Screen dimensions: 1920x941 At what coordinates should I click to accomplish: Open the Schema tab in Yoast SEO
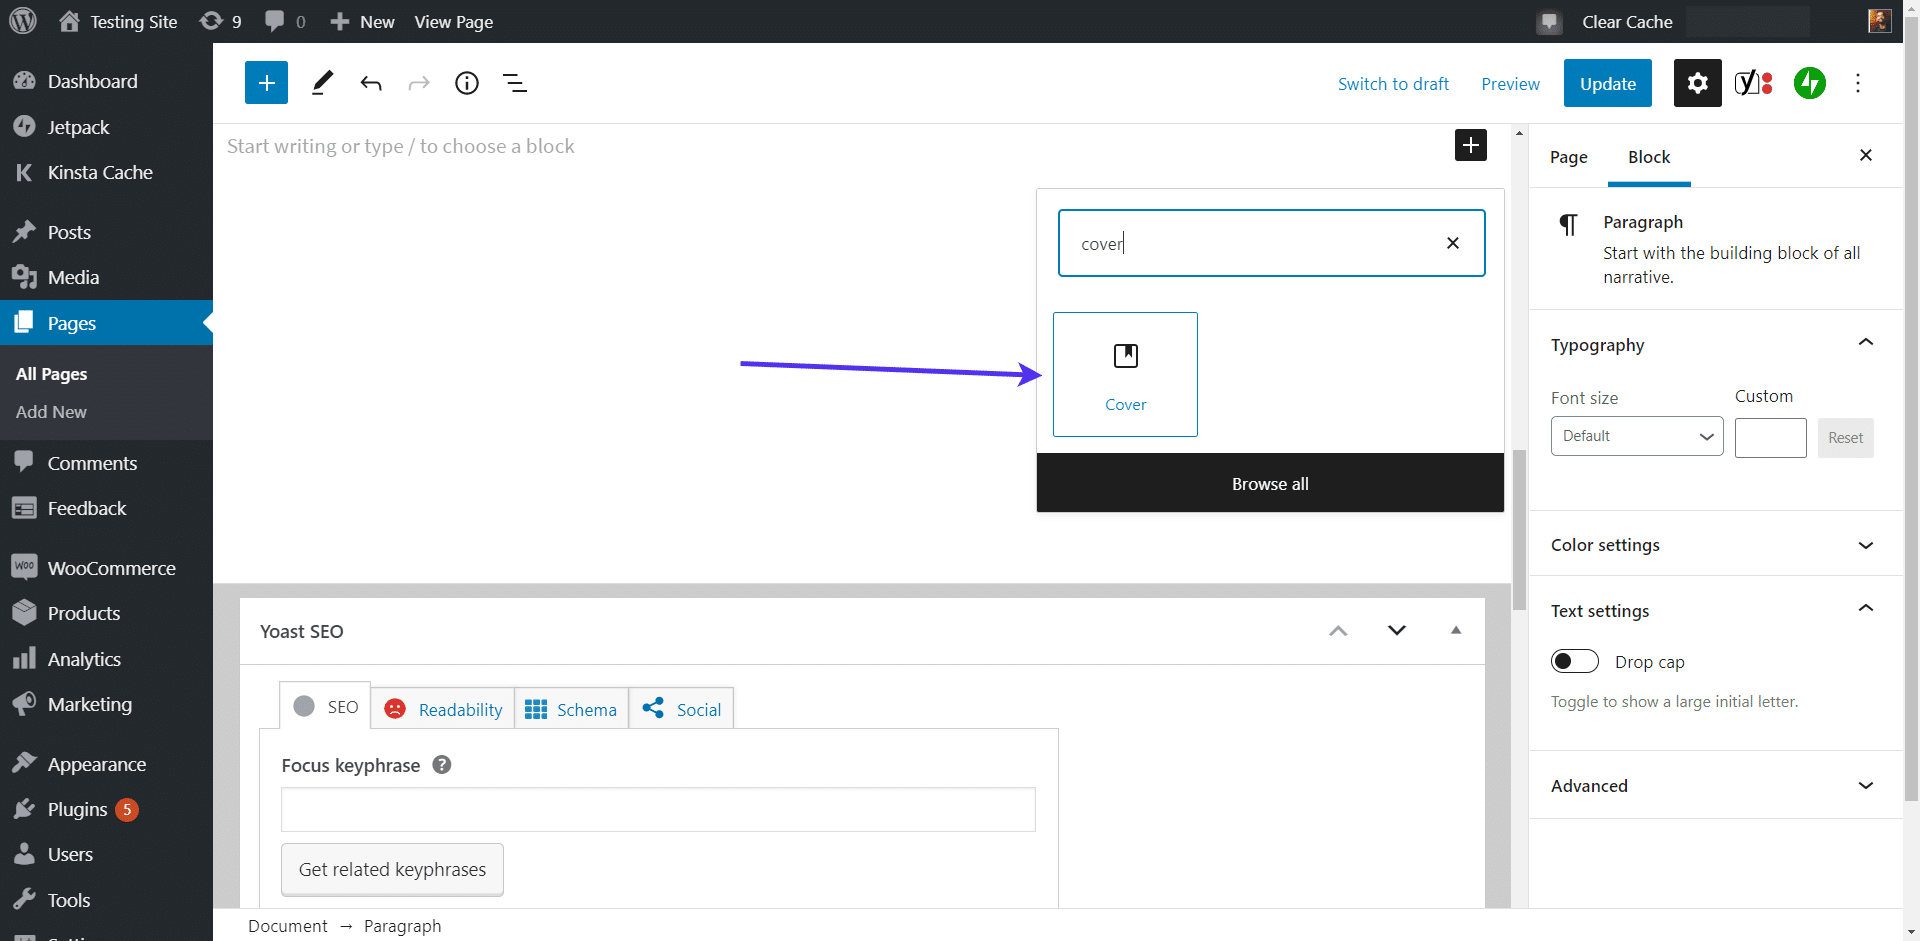571,708
